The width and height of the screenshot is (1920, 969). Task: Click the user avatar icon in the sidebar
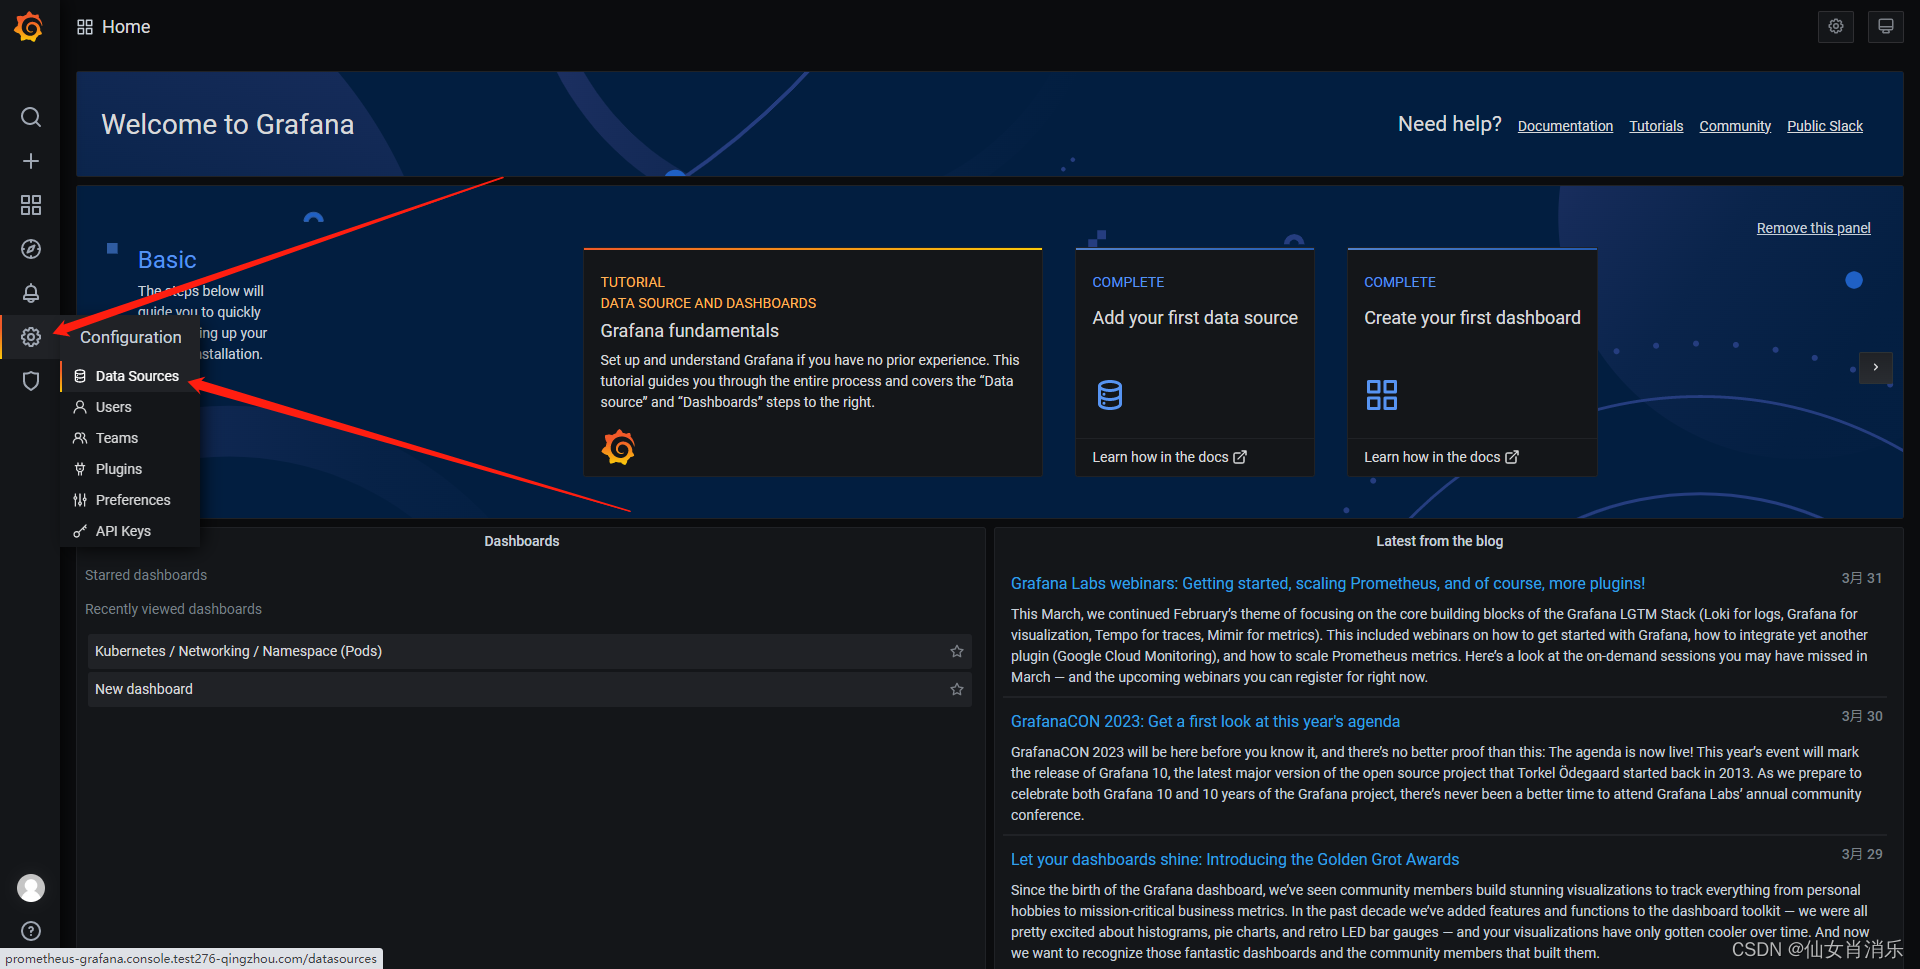coord(31,888)
